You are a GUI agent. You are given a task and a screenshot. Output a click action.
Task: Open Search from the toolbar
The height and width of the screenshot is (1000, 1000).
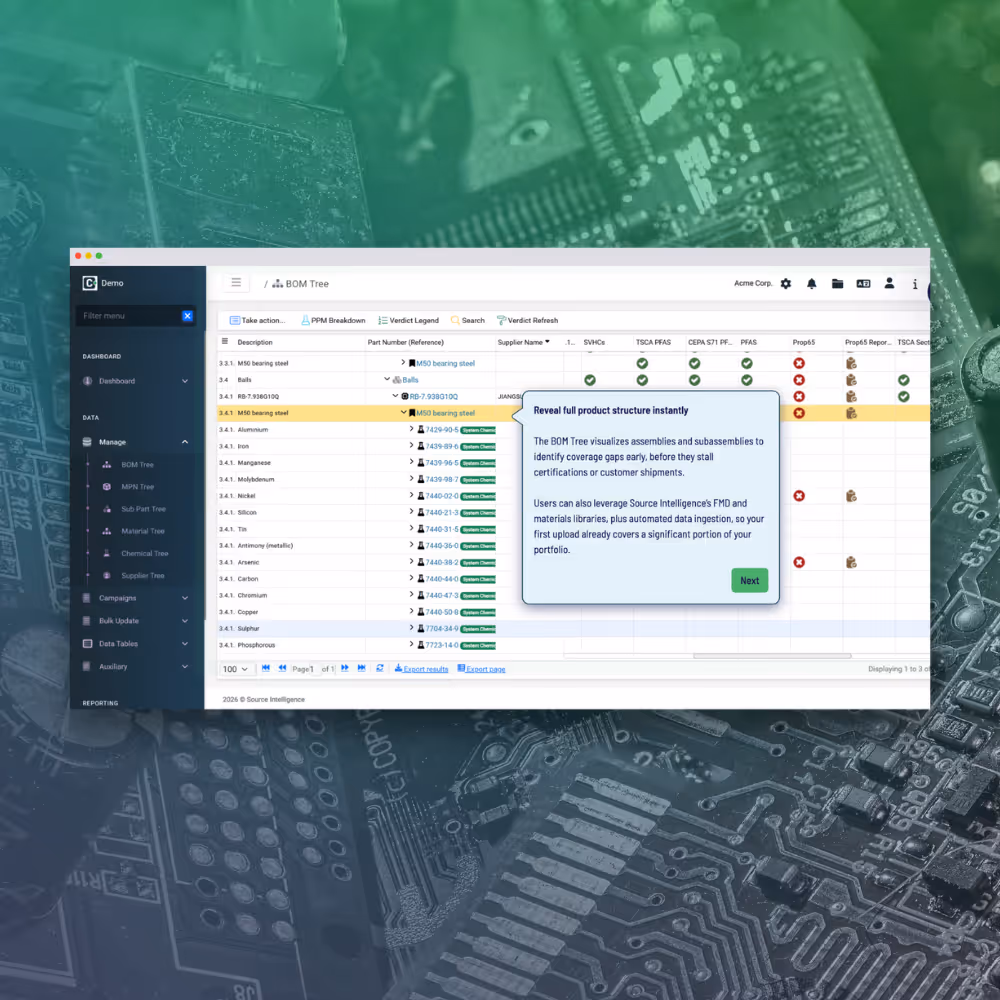468,320
